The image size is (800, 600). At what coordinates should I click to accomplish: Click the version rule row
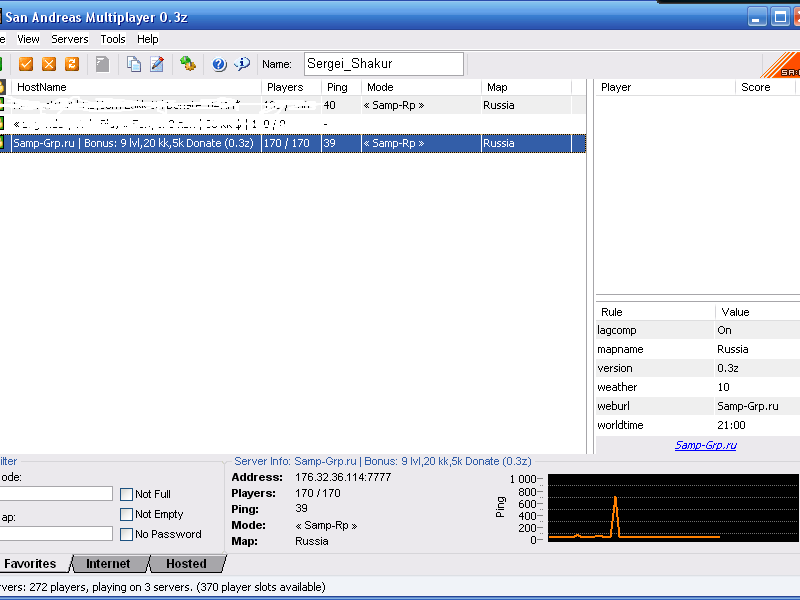point(698,368)
